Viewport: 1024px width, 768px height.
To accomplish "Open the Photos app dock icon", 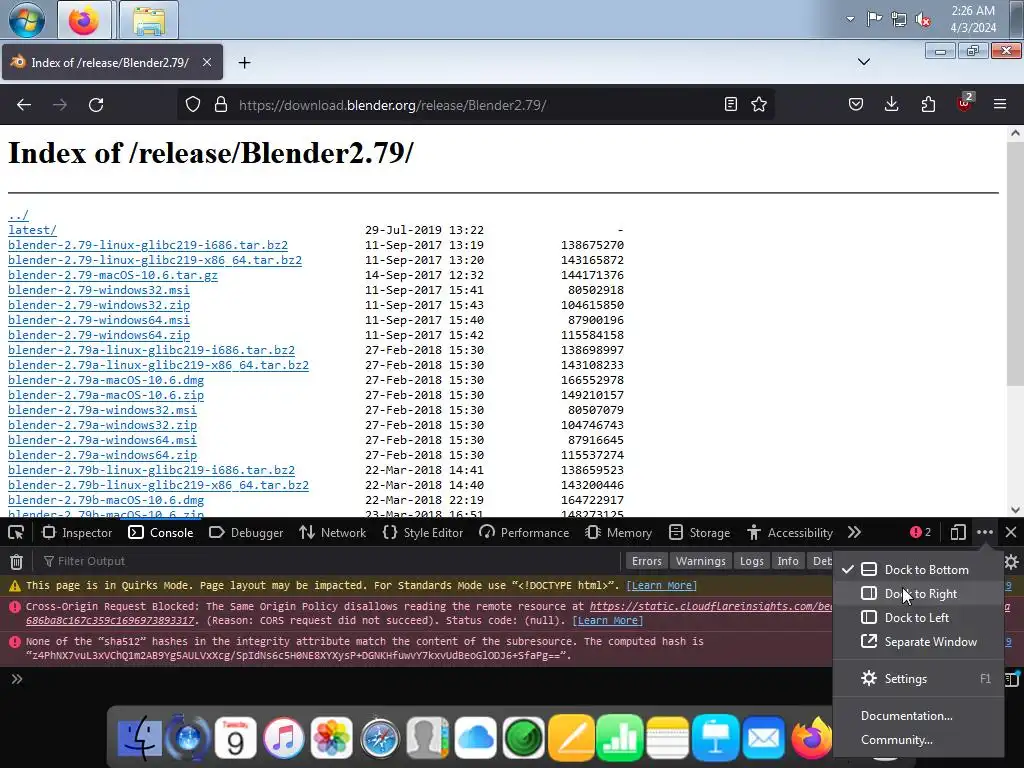I will coord(331,739).
